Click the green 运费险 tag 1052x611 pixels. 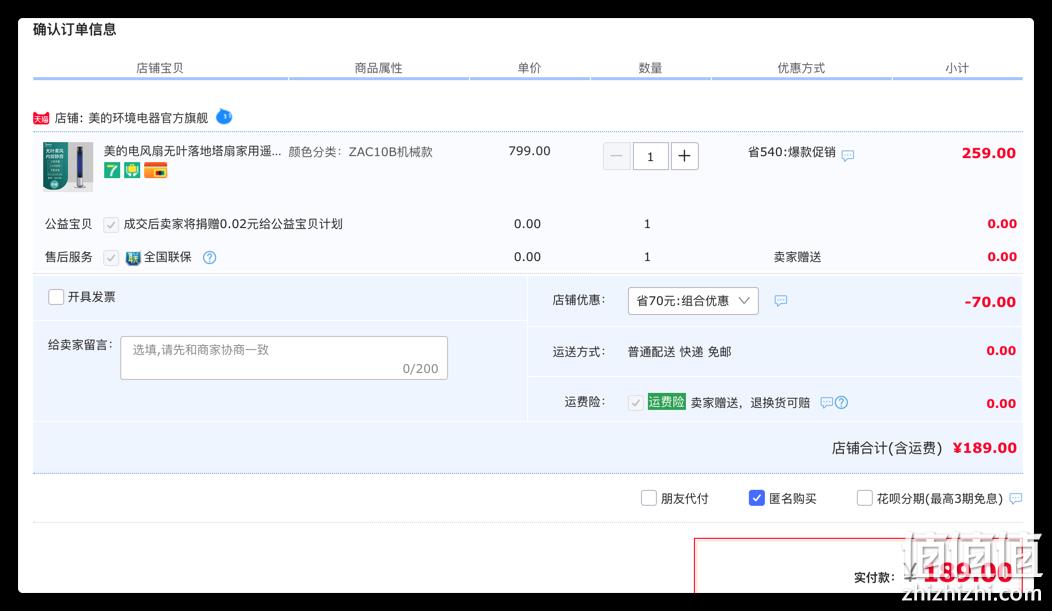(666, 402)
